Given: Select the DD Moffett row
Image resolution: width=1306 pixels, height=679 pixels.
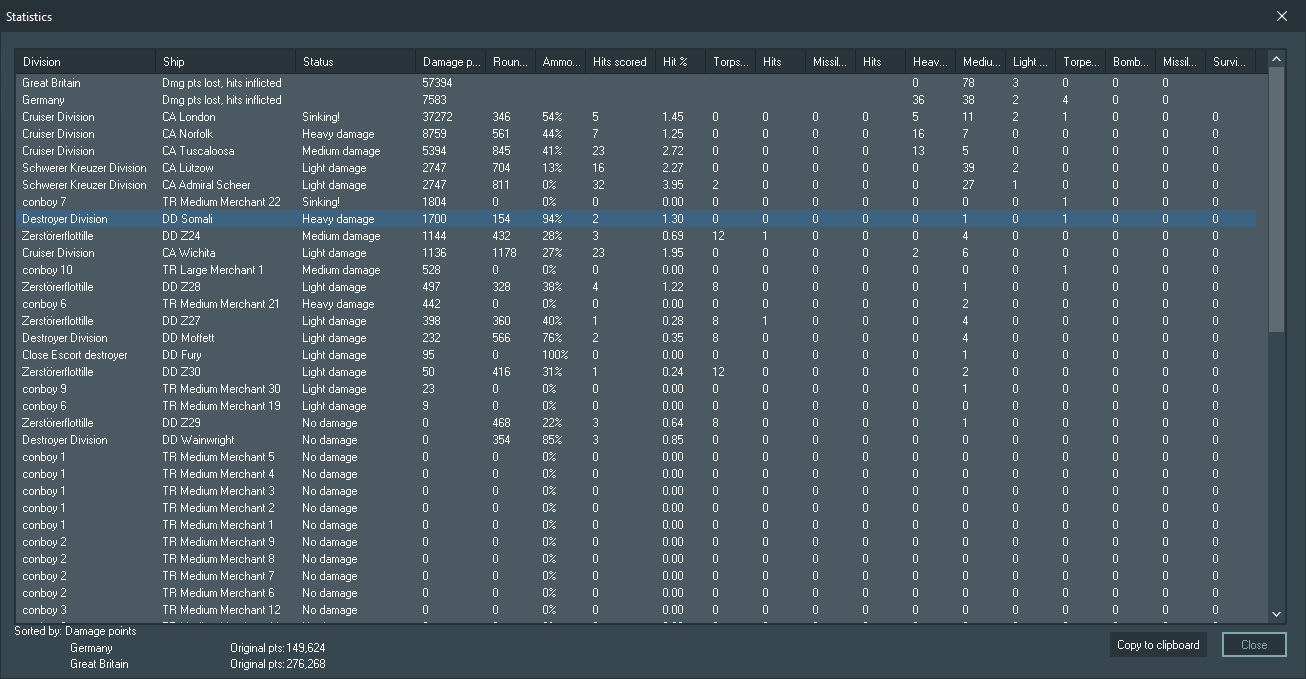Looking at the screenshot, I should click(636, 338).
